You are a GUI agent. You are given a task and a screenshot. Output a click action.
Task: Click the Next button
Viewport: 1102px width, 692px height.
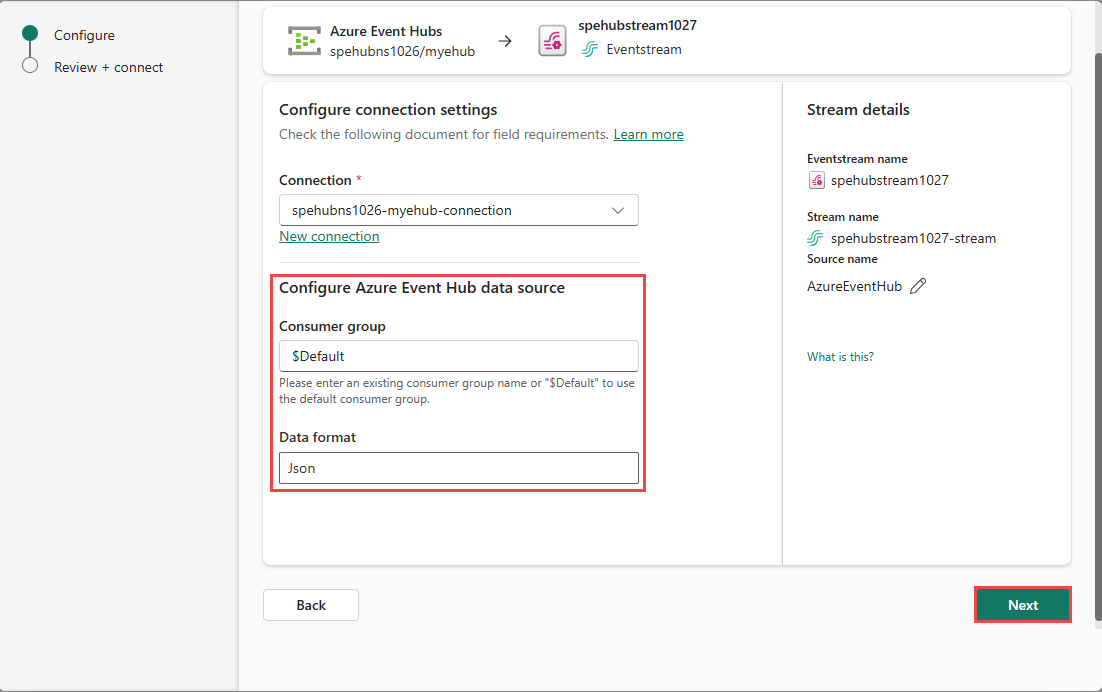[1023, 605]
